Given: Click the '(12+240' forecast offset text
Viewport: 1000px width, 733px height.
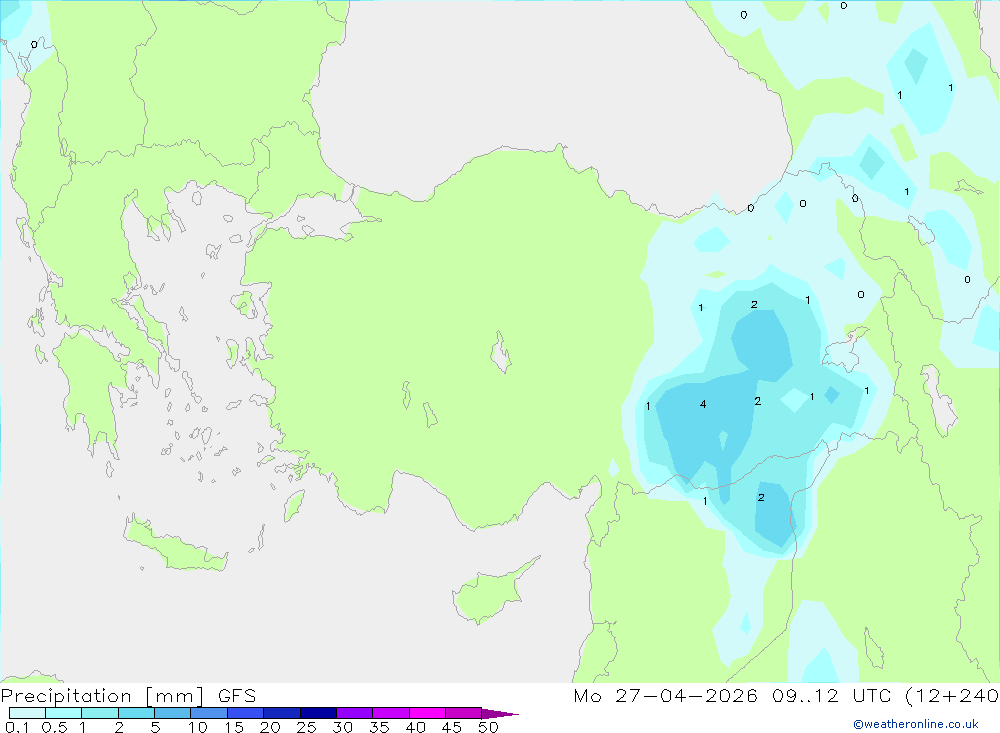Looking at the screenshot, I should tap(952, 696).
